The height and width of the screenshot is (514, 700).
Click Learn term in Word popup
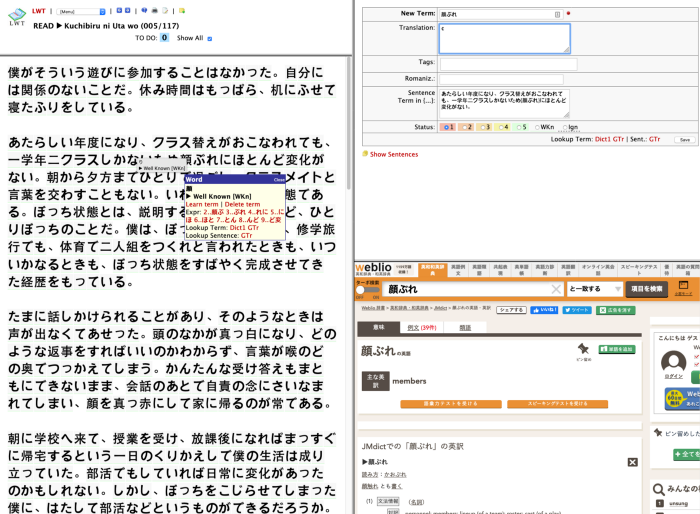[x=202, y=204]
